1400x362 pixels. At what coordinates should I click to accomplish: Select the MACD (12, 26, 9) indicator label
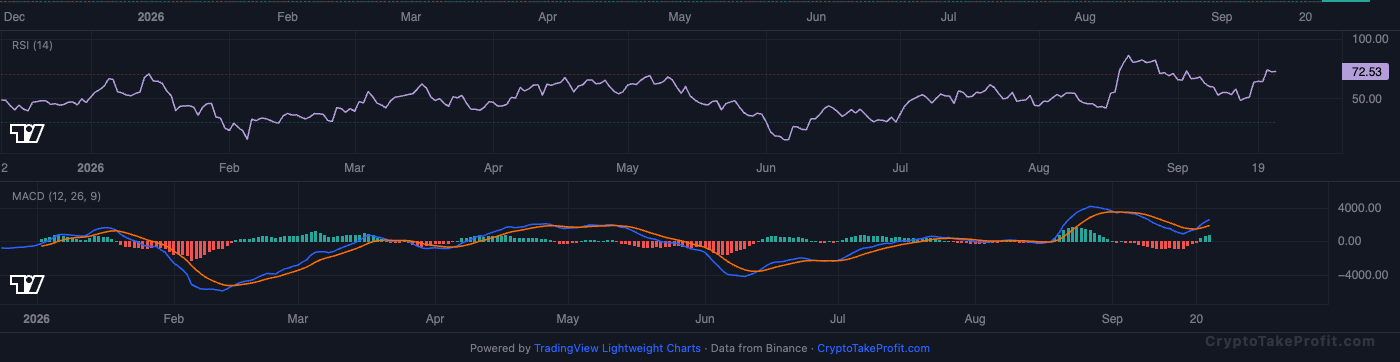pyautogui.click(x=56, y=196)
